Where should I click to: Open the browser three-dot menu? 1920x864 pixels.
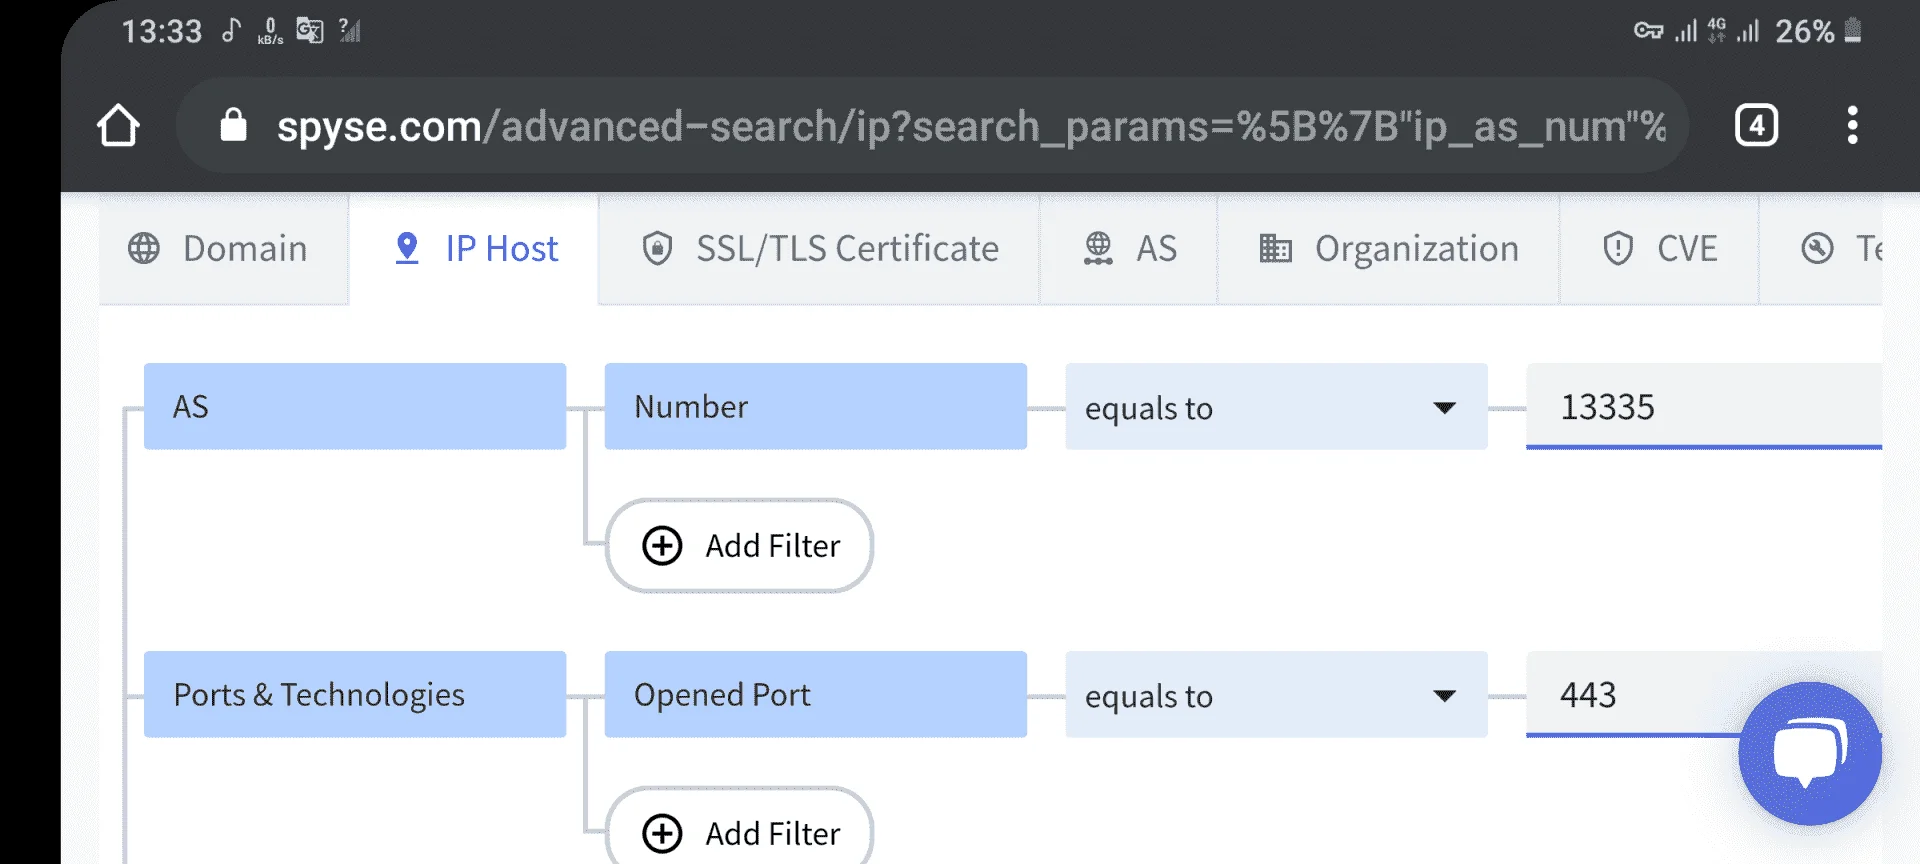[1852, 126]
